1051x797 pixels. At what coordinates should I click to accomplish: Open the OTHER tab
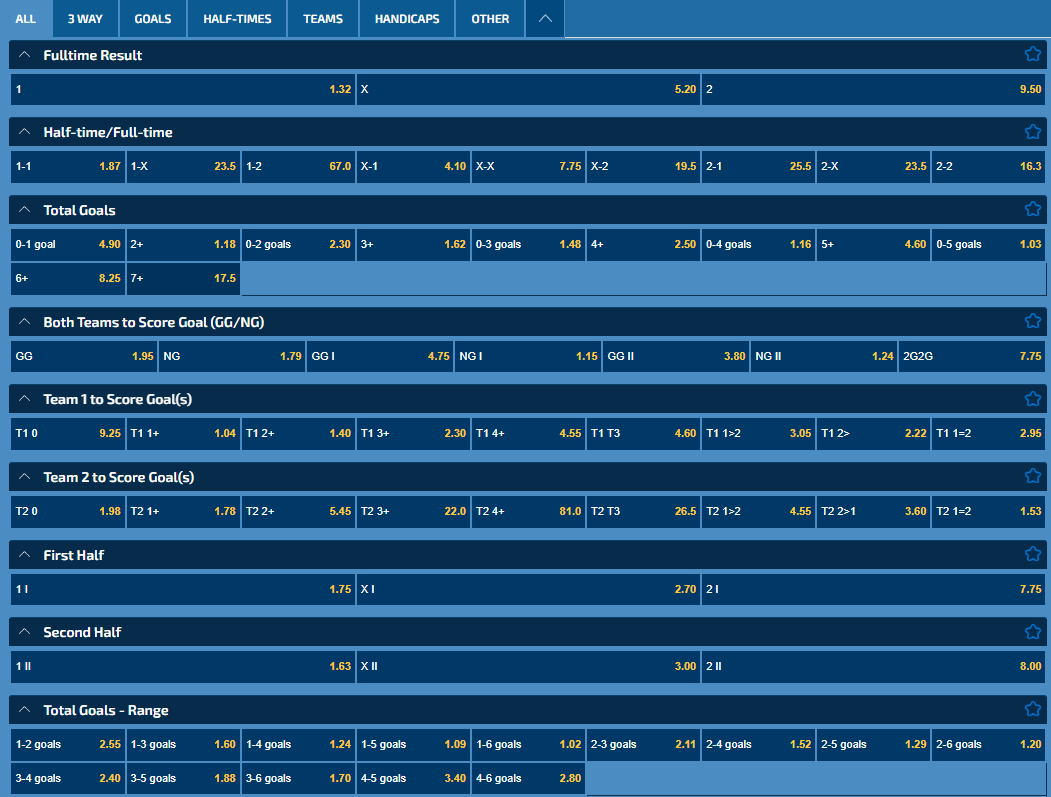490,19
